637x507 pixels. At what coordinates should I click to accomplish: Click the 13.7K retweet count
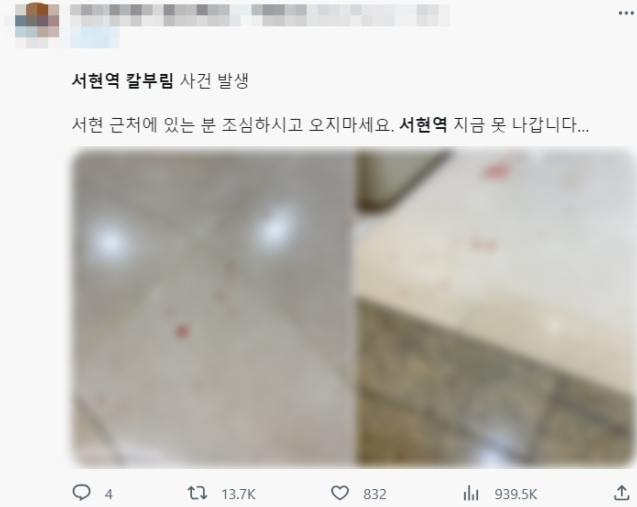point(238,494)
